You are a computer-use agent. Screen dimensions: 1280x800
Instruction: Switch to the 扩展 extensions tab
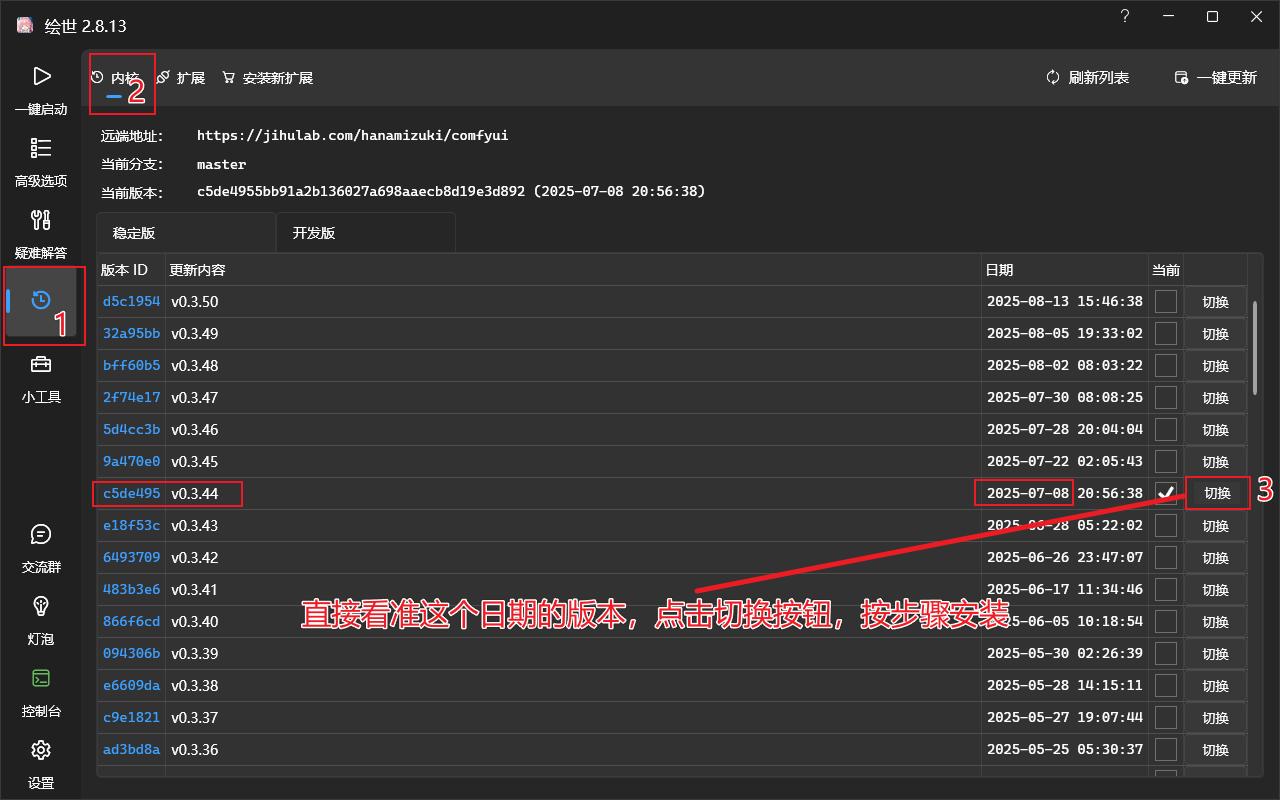[181, 78]
